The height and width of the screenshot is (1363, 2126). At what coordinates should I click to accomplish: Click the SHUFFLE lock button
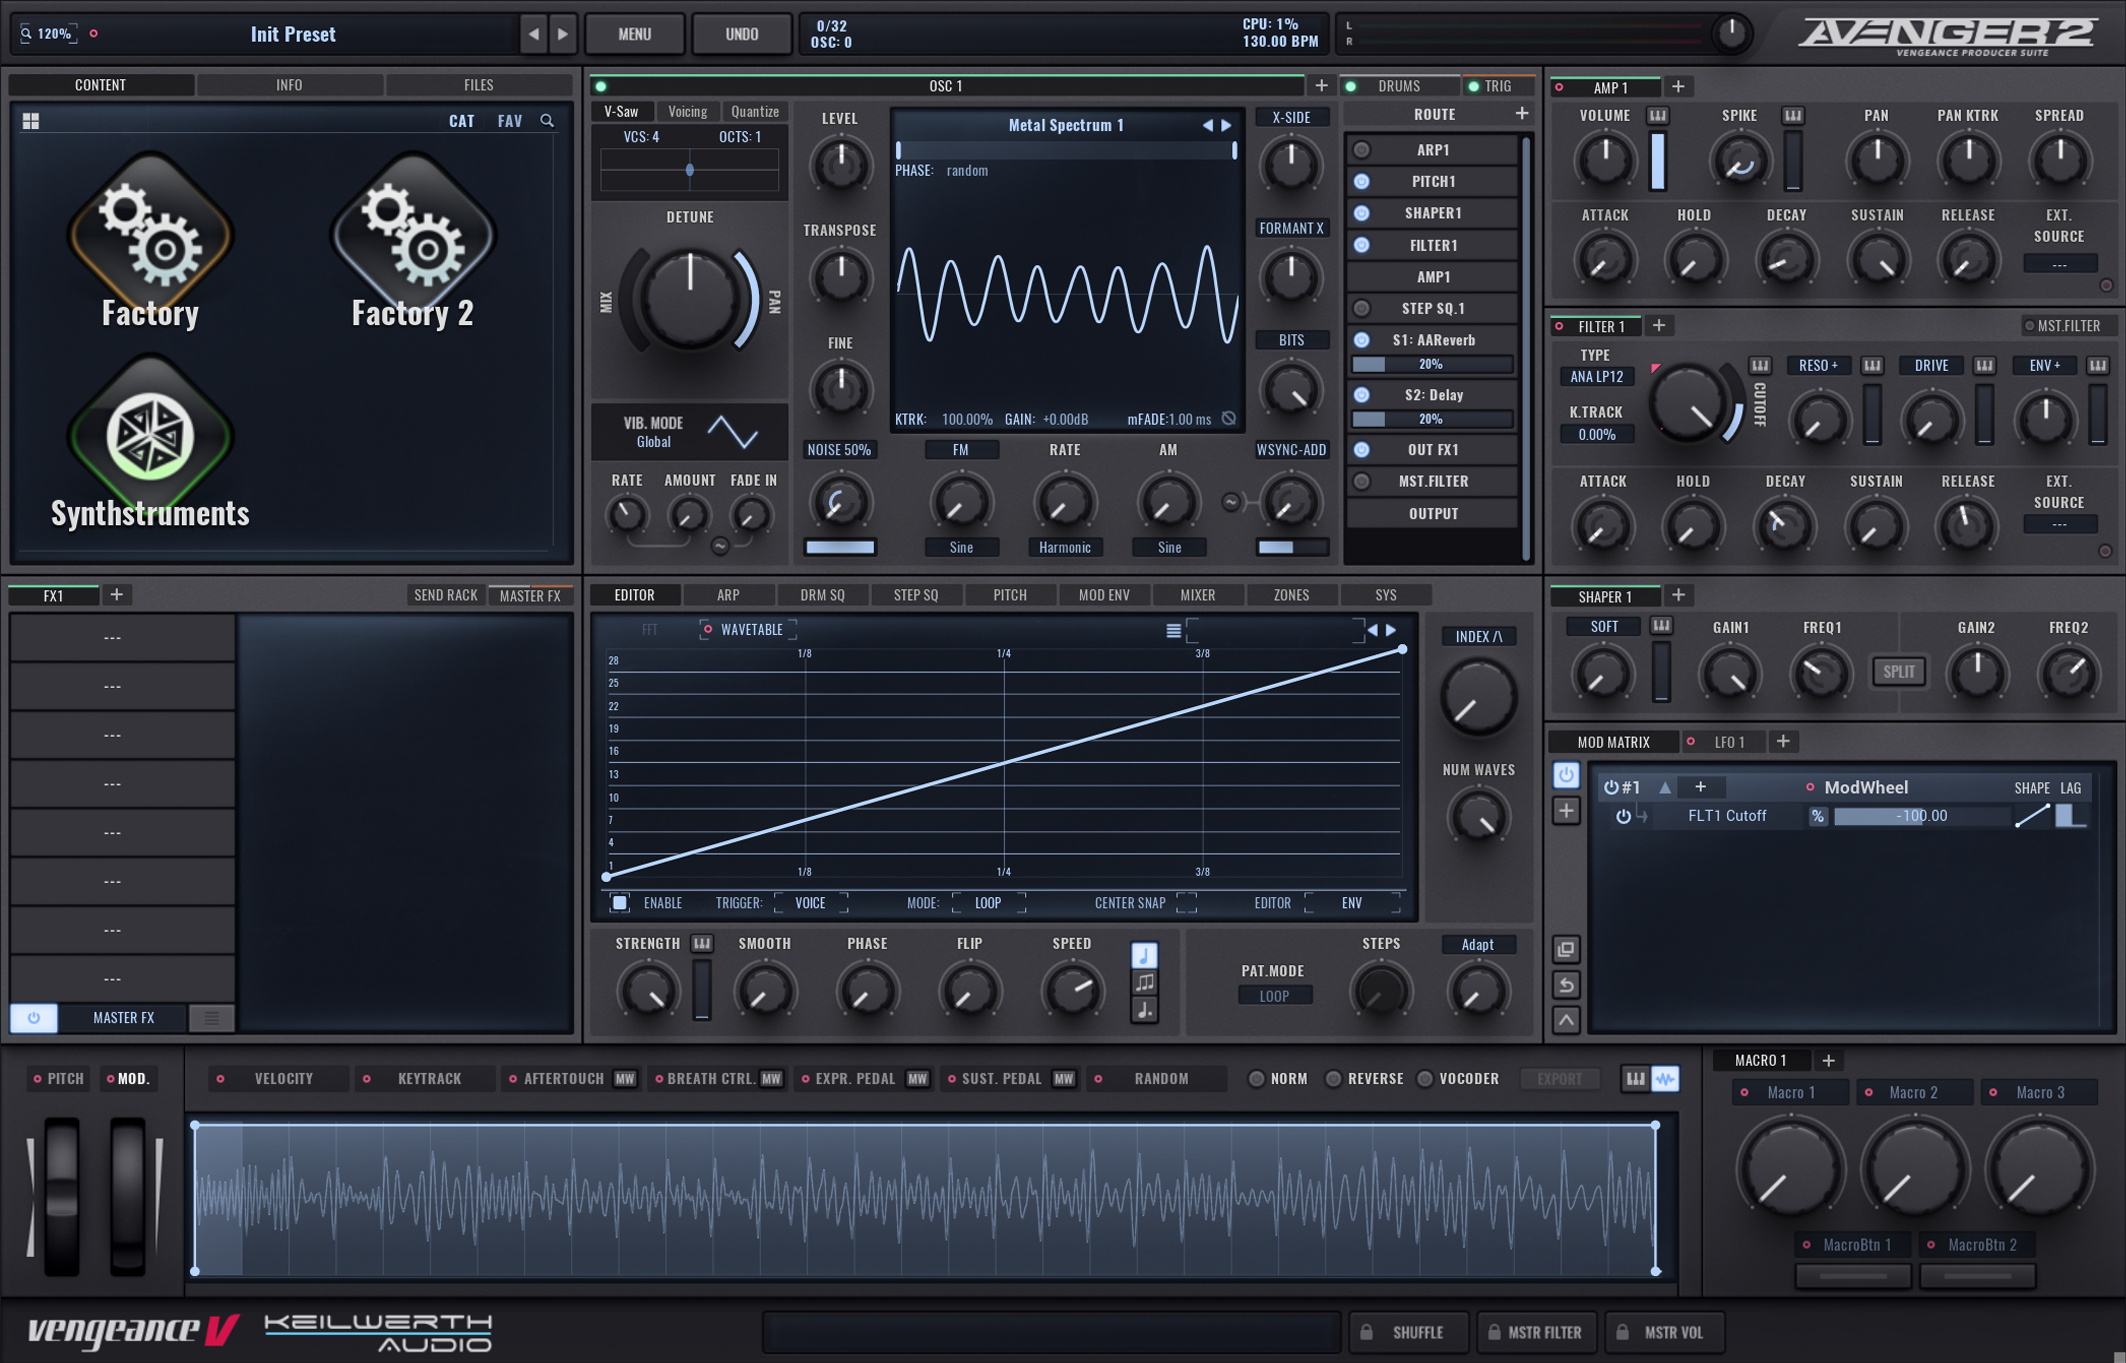[1407, 1332]
